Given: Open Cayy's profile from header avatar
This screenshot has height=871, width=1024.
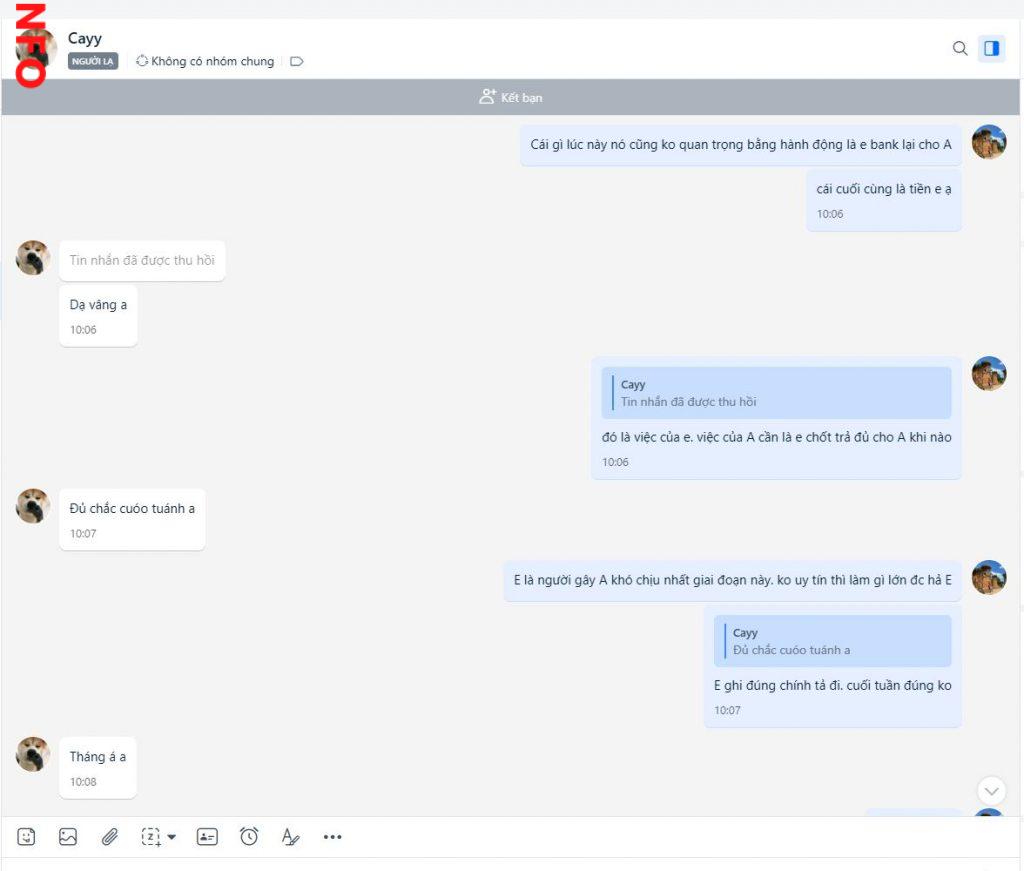Looking at the screenshot, I should (x=36, y=48).
